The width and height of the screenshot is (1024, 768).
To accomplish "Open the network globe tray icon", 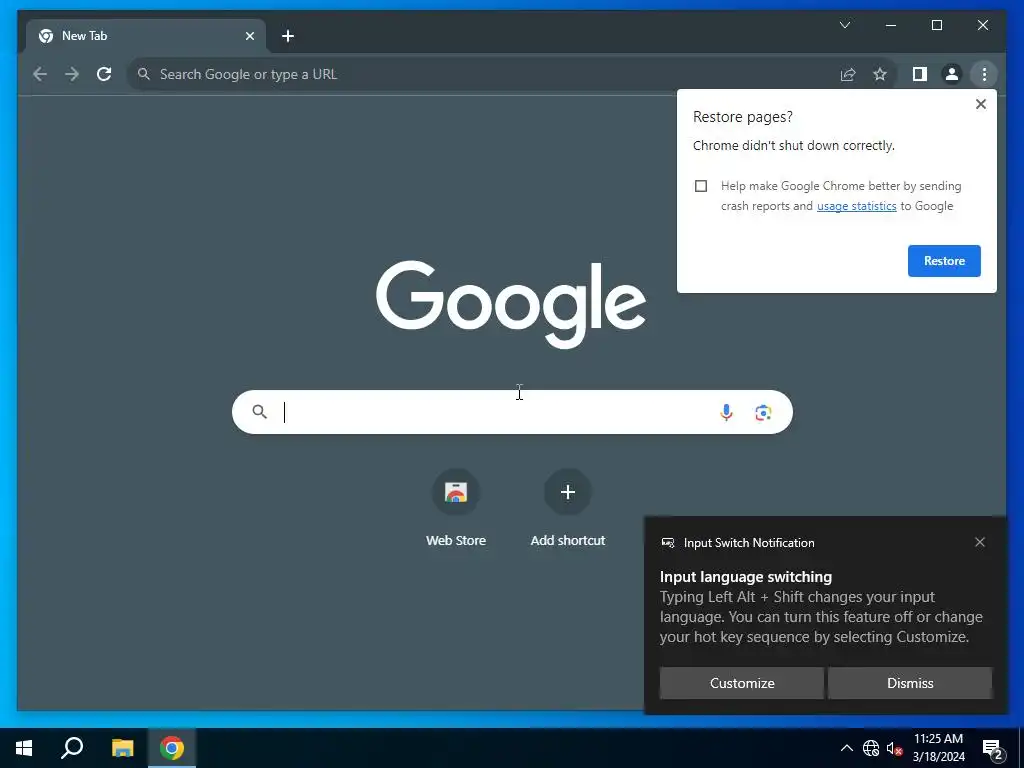I will pyautogui.click(x=871, y=748).
